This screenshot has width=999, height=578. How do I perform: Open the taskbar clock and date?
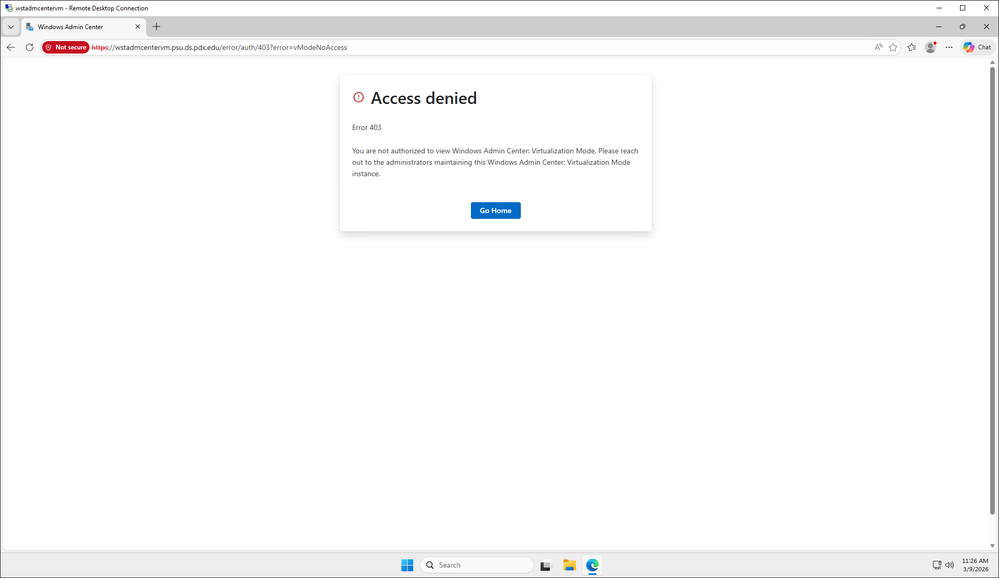pos(975,565)
